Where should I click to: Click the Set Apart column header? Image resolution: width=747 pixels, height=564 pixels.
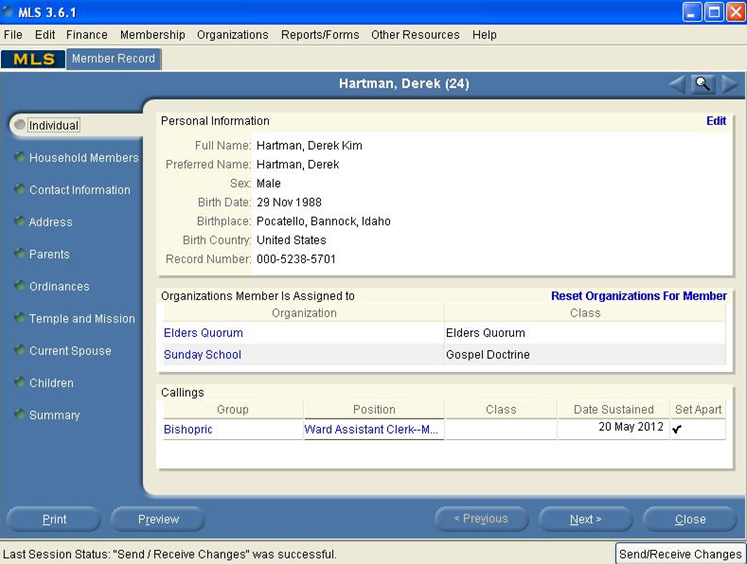[x=698, y=409]
